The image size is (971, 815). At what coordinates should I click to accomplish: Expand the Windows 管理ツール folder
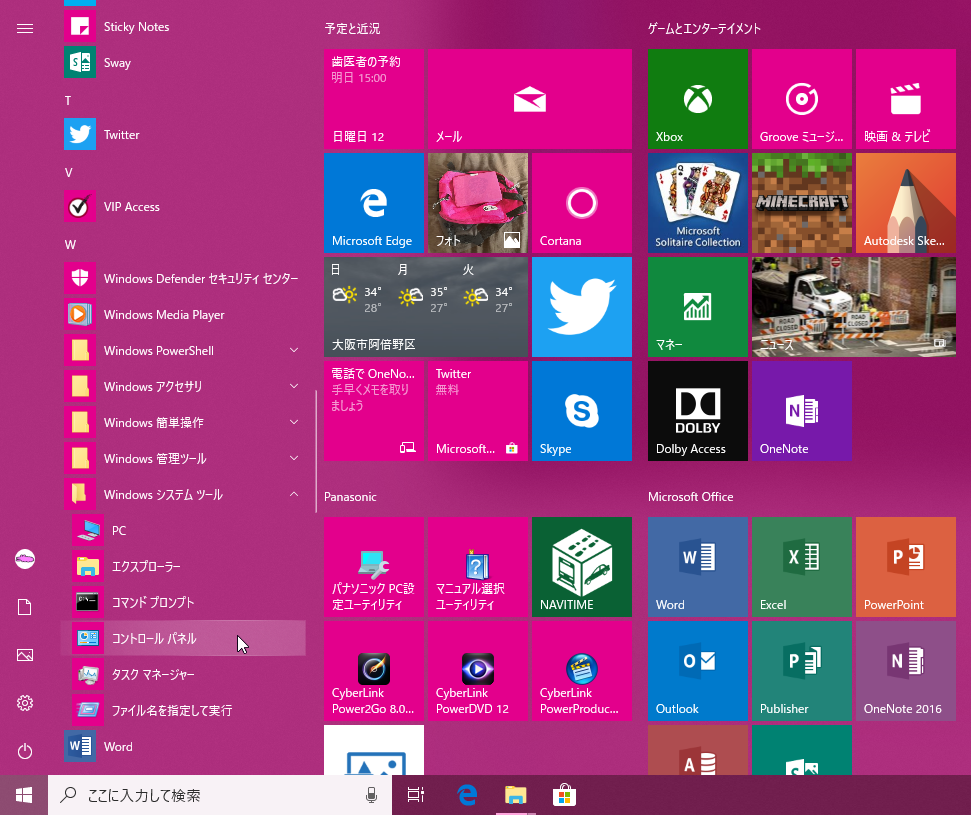click(183, 458)
